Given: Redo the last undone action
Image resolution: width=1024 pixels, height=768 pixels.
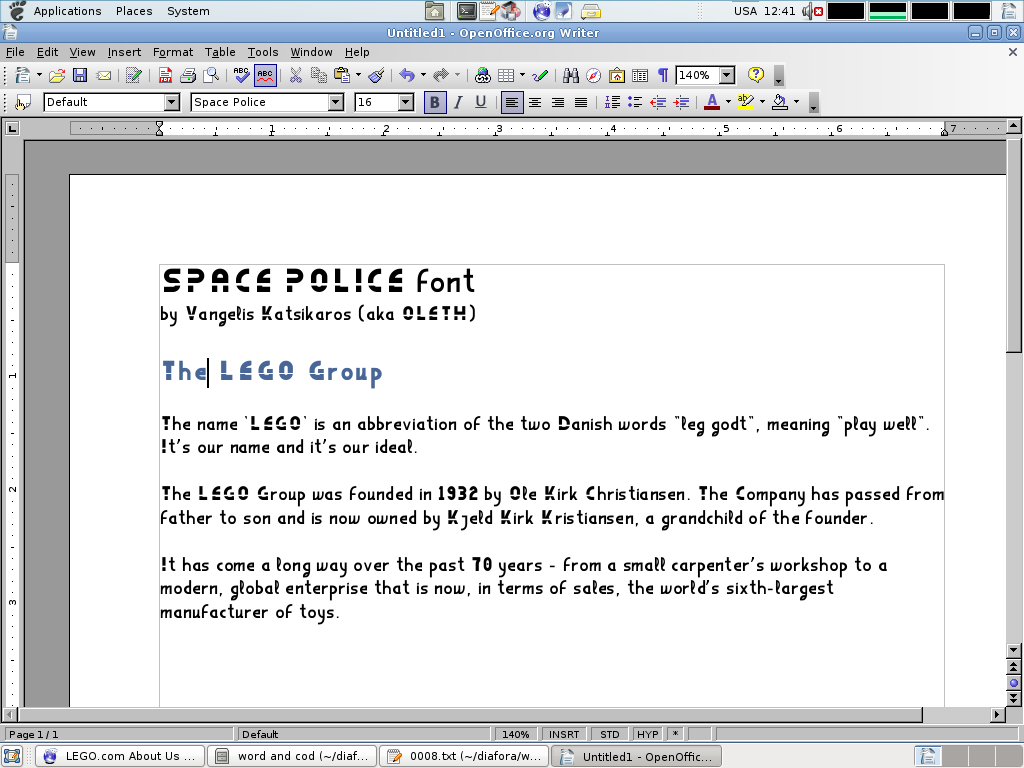Looking at the screenshot, I should click(441, 76).
